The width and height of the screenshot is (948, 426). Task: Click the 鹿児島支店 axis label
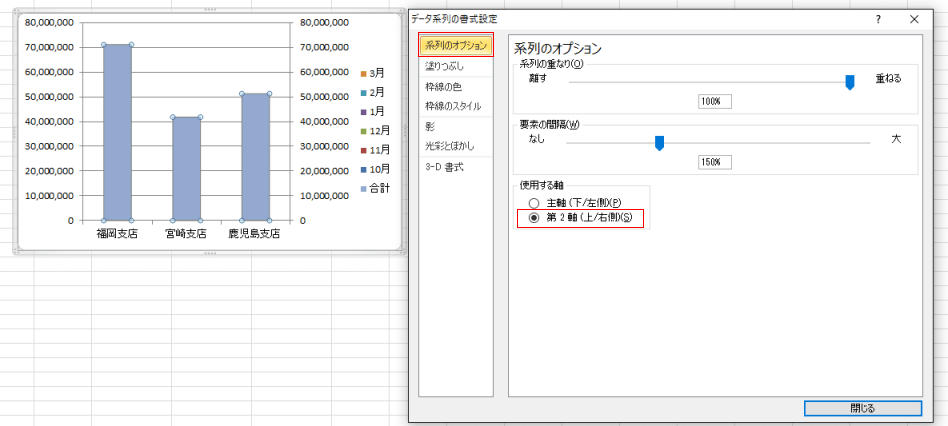click(x=255, y=234)
